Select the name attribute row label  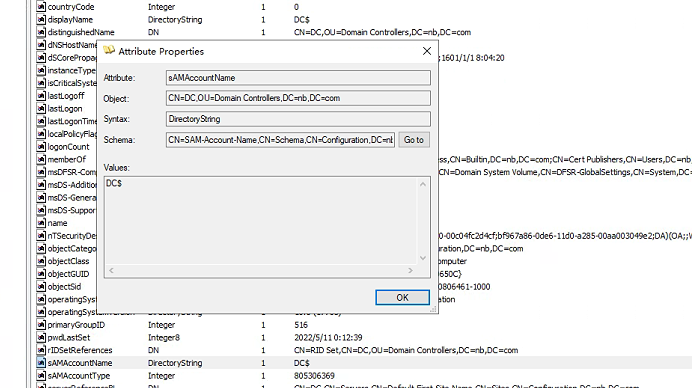tap(57, 223)
